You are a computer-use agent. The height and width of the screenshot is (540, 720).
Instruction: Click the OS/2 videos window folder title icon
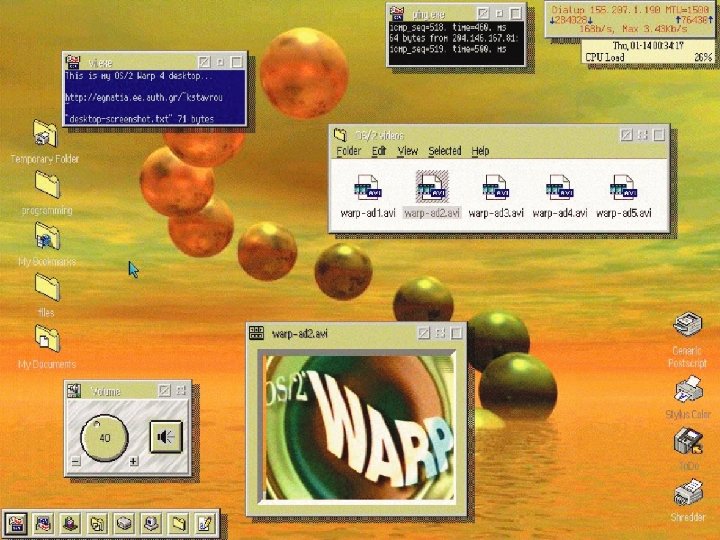point(340,135)
